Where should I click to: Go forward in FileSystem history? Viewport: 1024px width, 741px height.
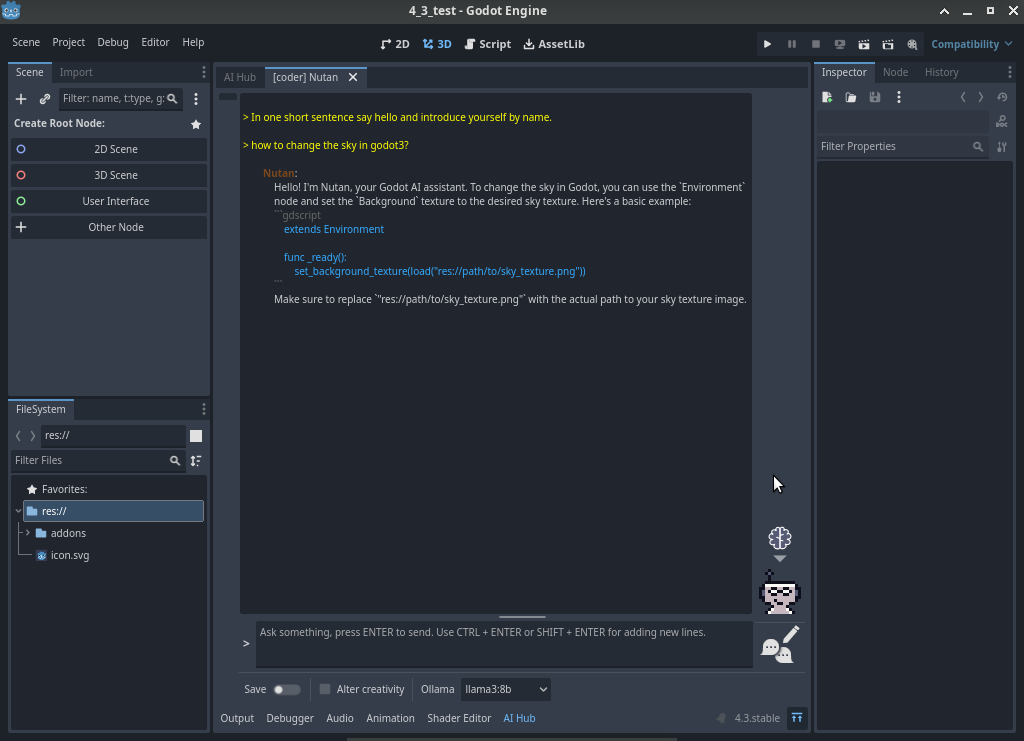(x=33, y=435)
